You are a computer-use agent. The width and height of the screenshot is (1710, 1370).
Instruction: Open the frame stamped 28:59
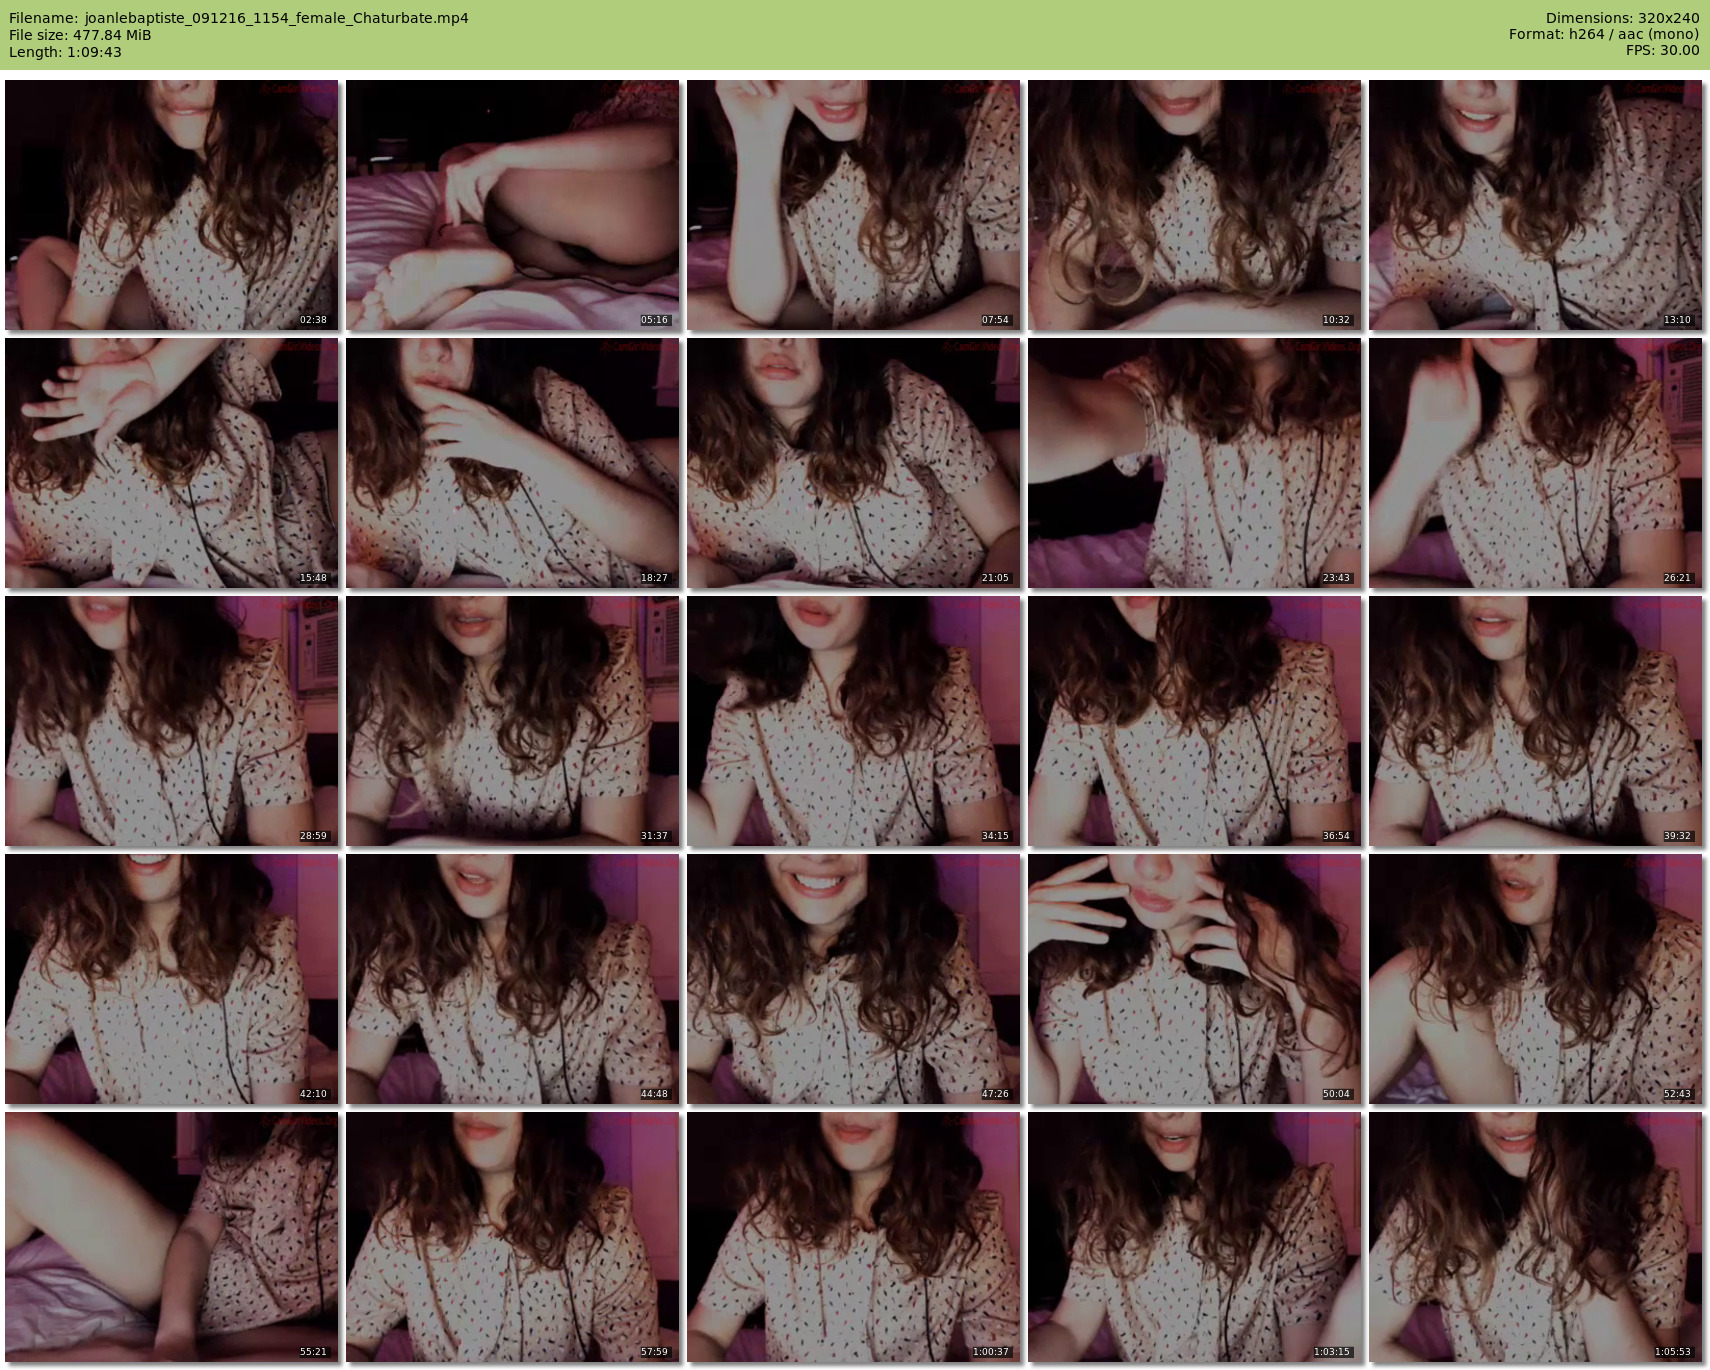(x=172, y=721)
